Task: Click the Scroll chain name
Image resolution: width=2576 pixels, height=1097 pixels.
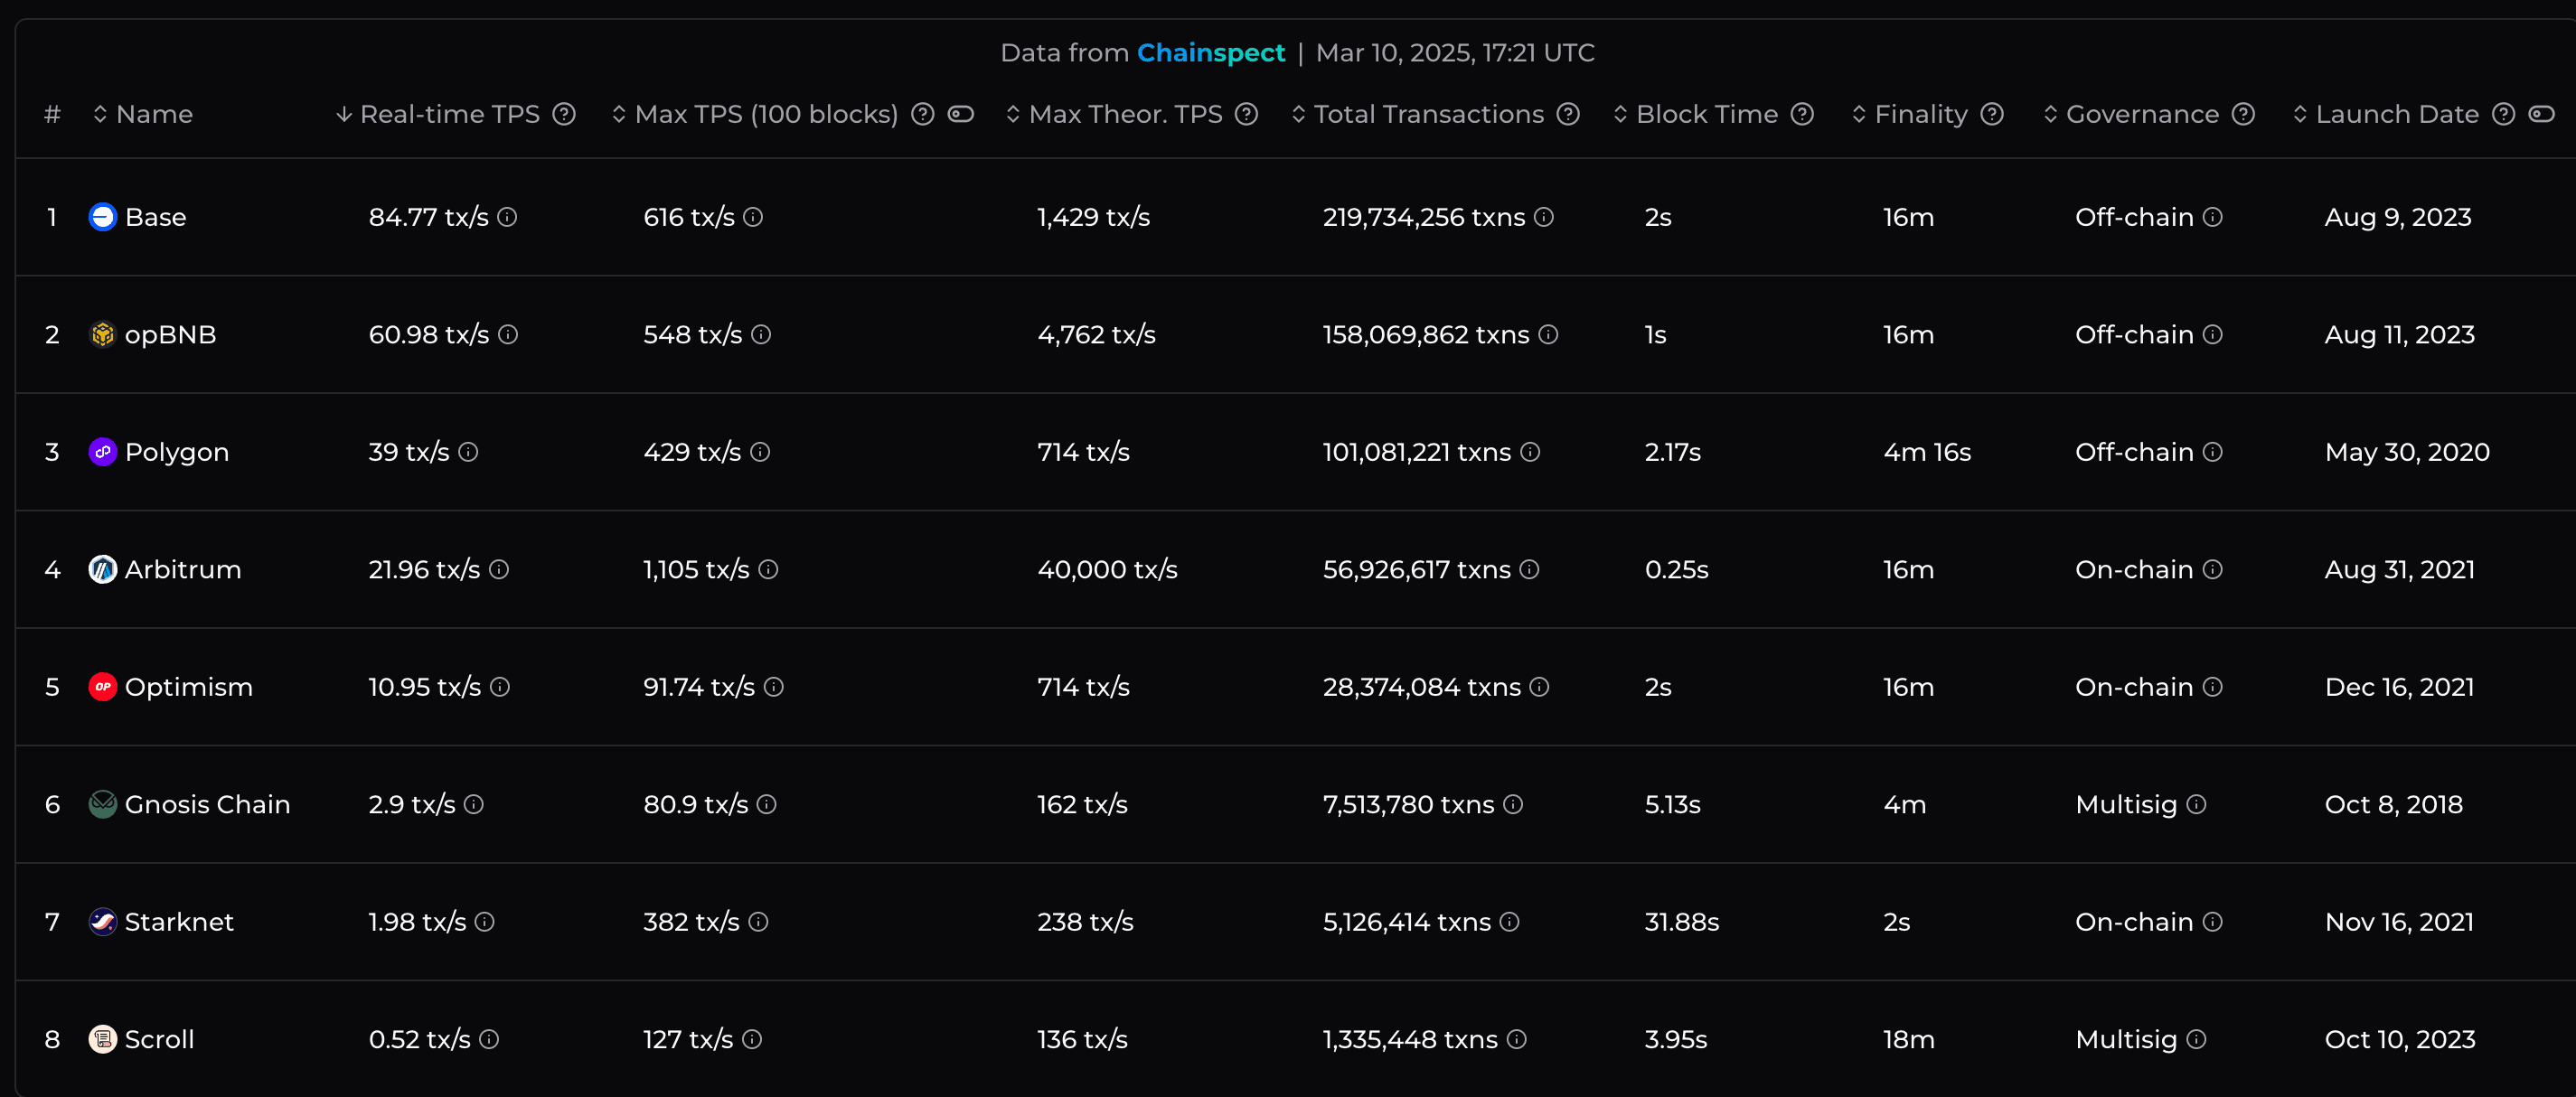Action: pos(159,1039)
